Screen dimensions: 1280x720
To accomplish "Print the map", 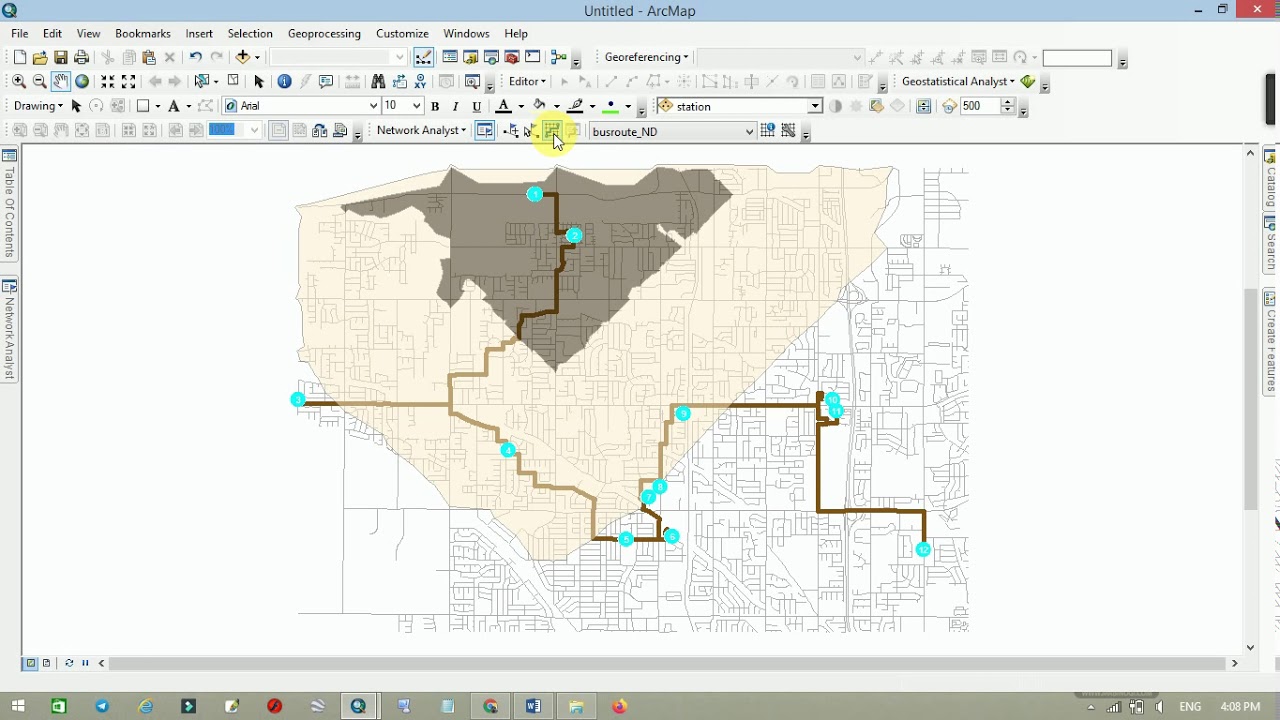I will (82, 57).
